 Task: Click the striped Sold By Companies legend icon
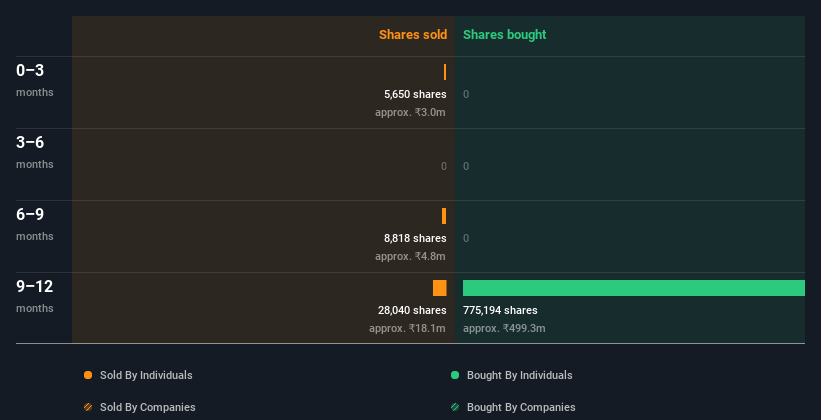tap(88, 407)
